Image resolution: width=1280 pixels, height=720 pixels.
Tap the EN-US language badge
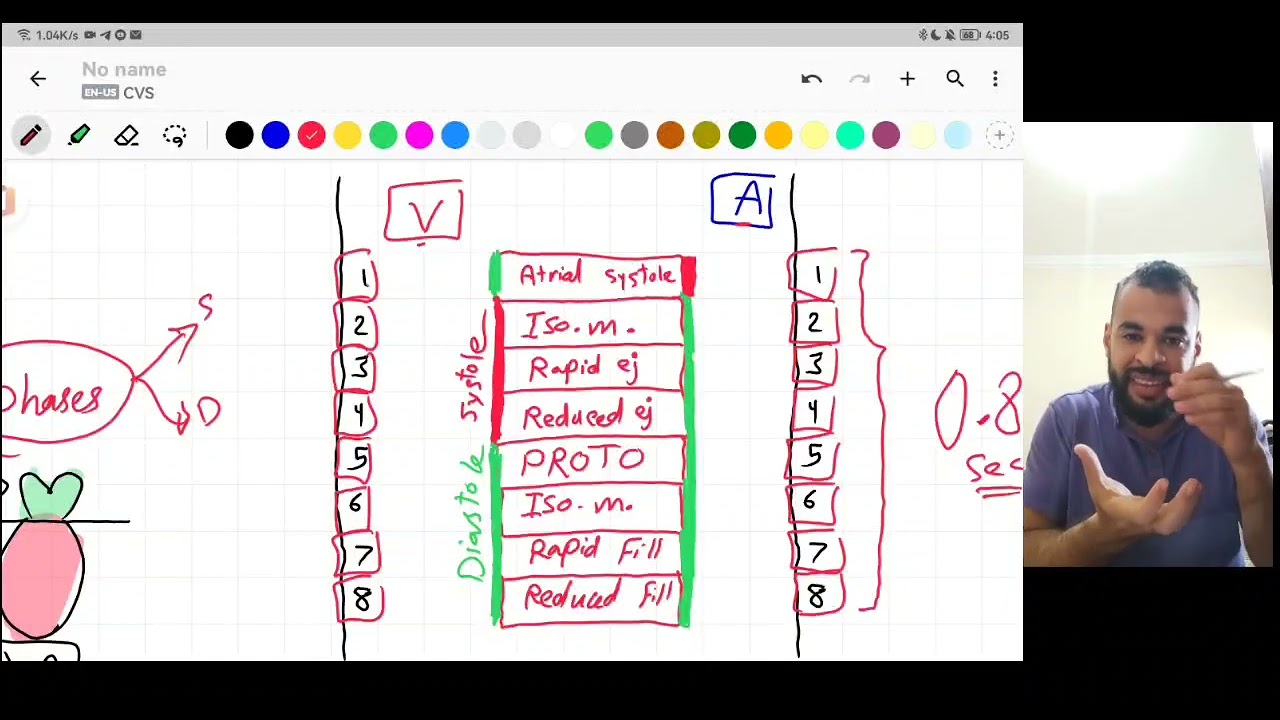(x=100, y=93)
